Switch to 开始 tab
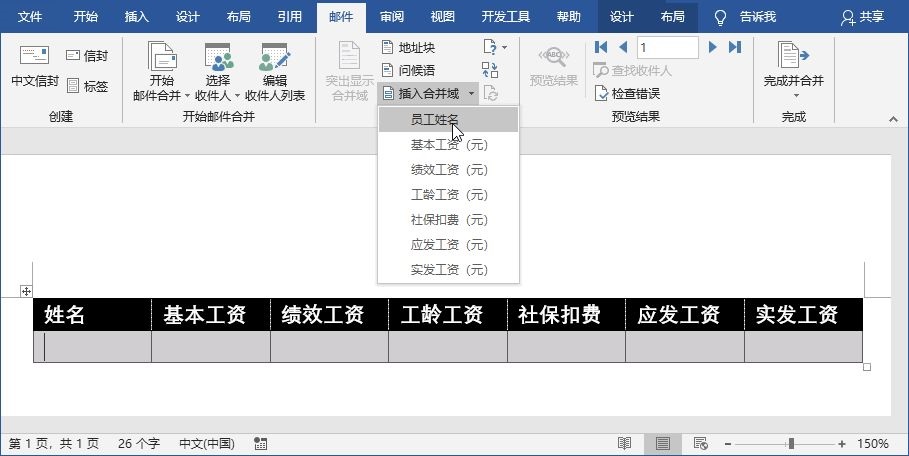This screenshot has width=909, height=456. coord(85,17)
